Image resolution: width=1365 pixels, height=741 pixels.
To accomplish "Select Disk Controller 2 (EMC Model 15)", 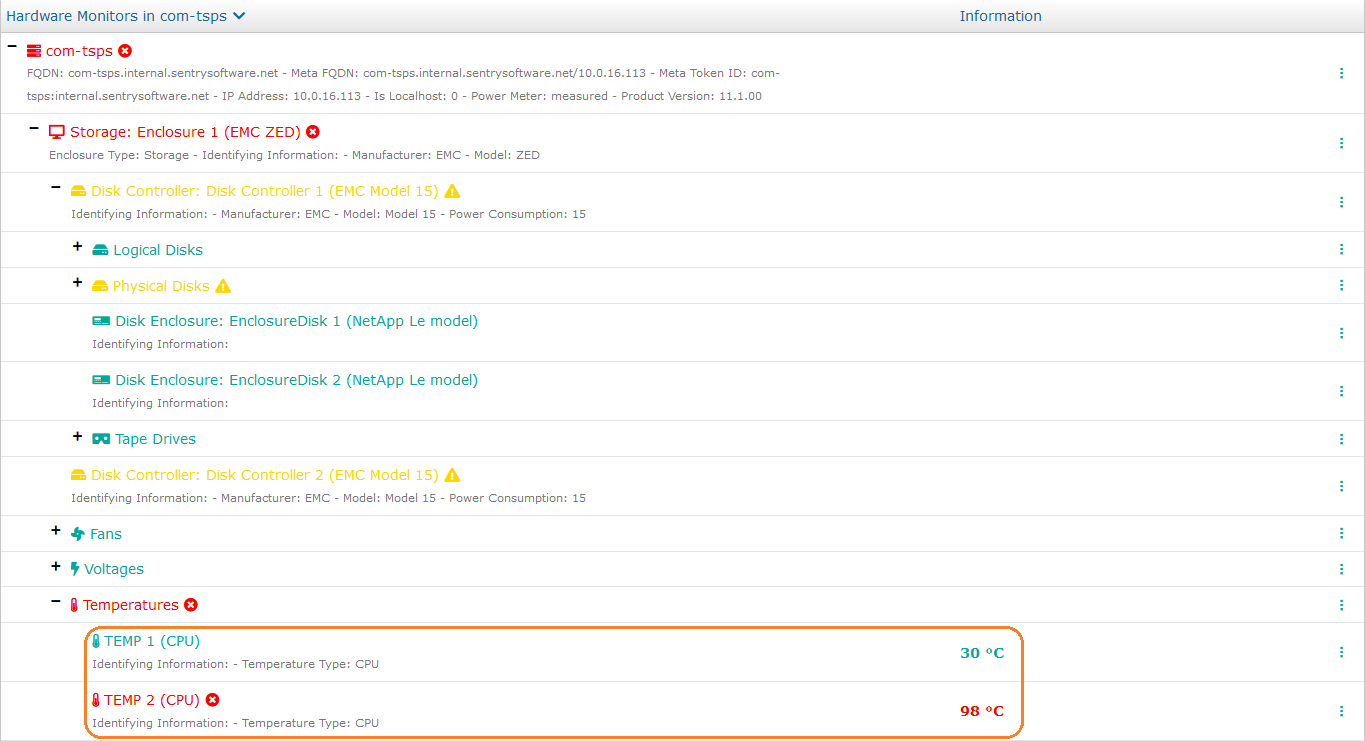I will click(264, 475).
